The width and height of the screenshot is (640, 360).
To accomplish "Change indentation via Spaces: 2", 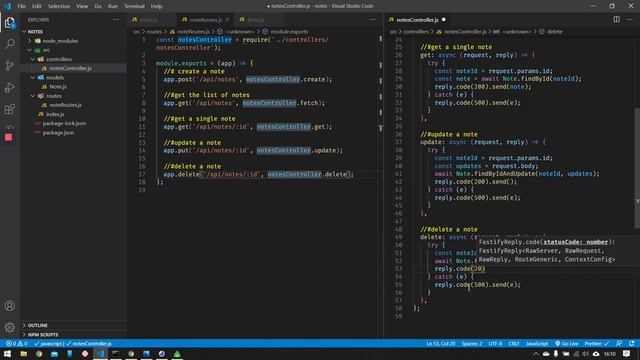I will [471, 343].
